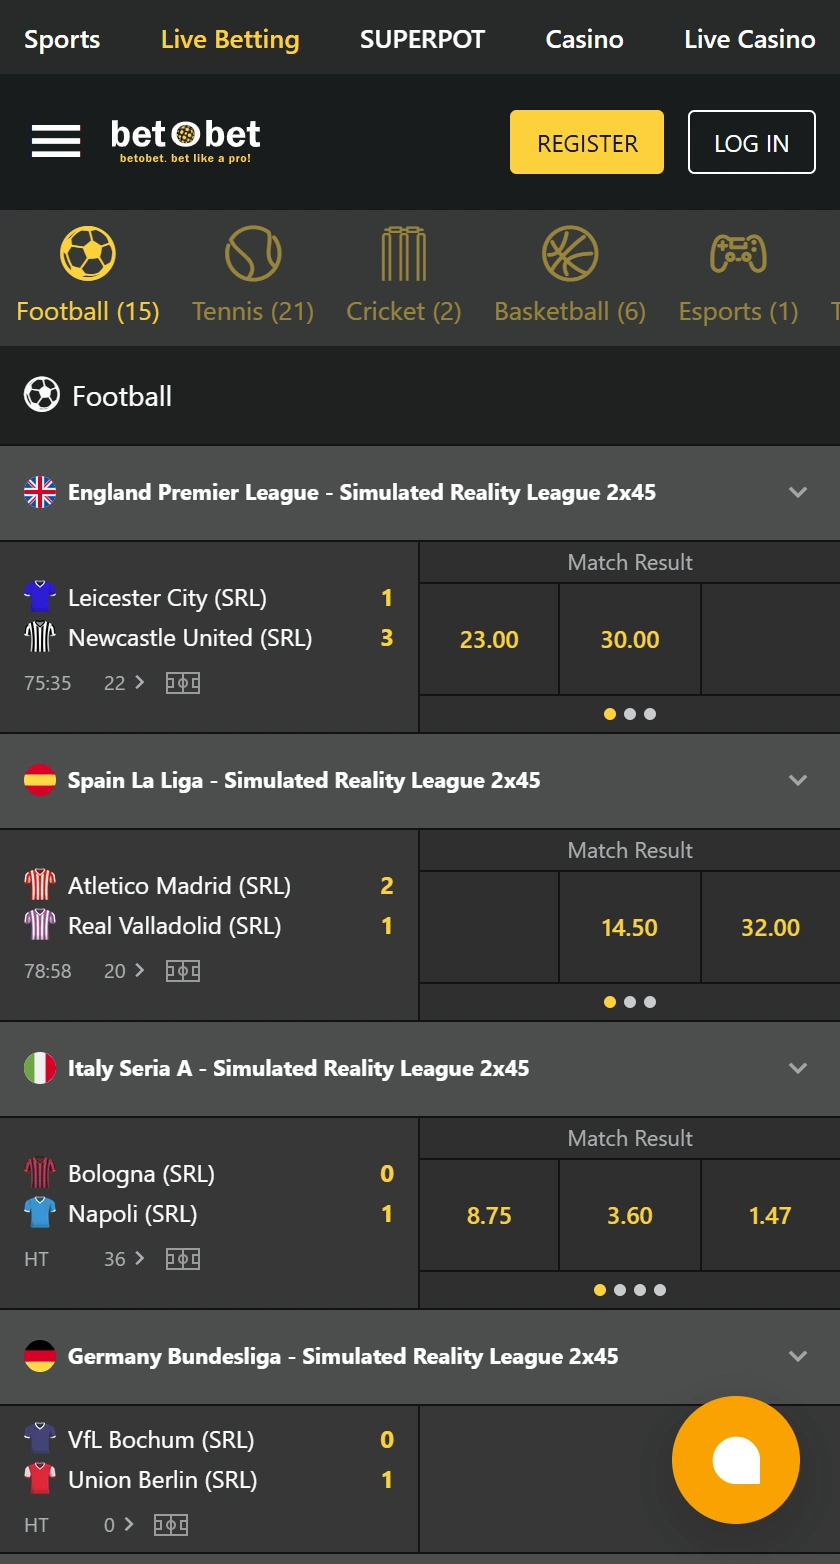
Task: Collapse the Spain La Liga section
Action: coord(797,780)
